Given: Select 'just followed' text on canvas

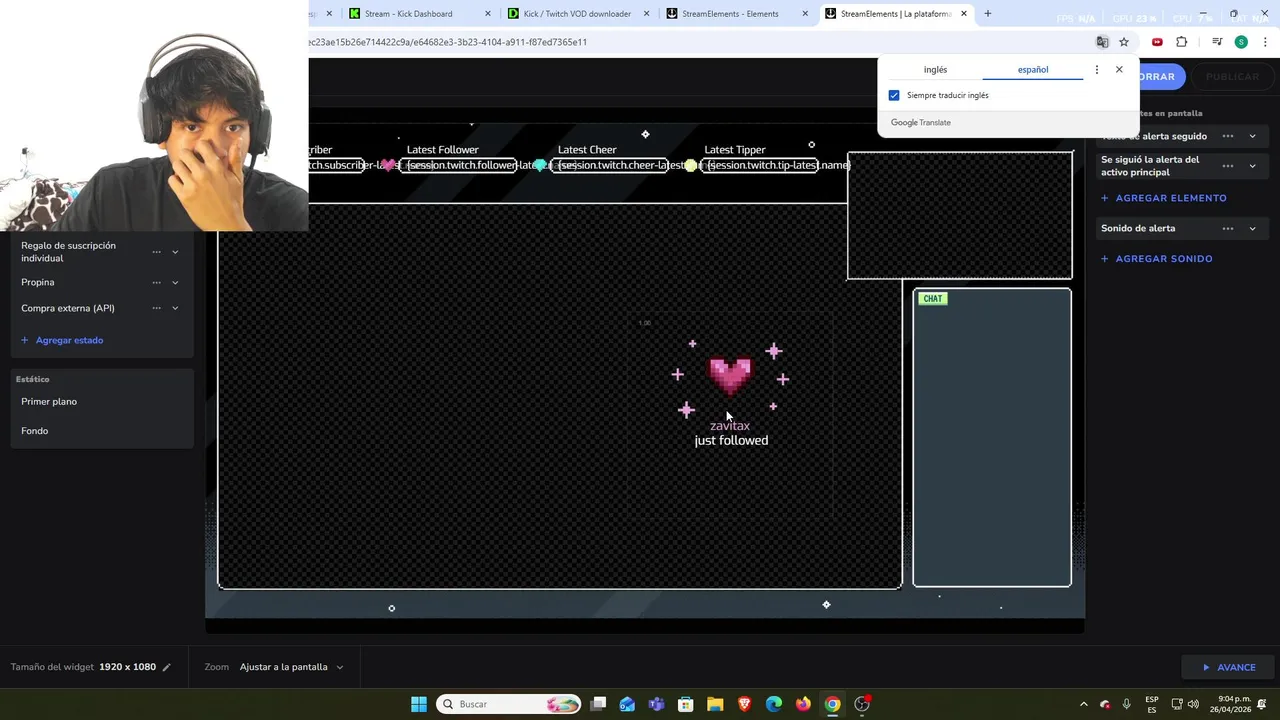Looking at the screenshot, I should pyautogui.click(x=731, y=441).
